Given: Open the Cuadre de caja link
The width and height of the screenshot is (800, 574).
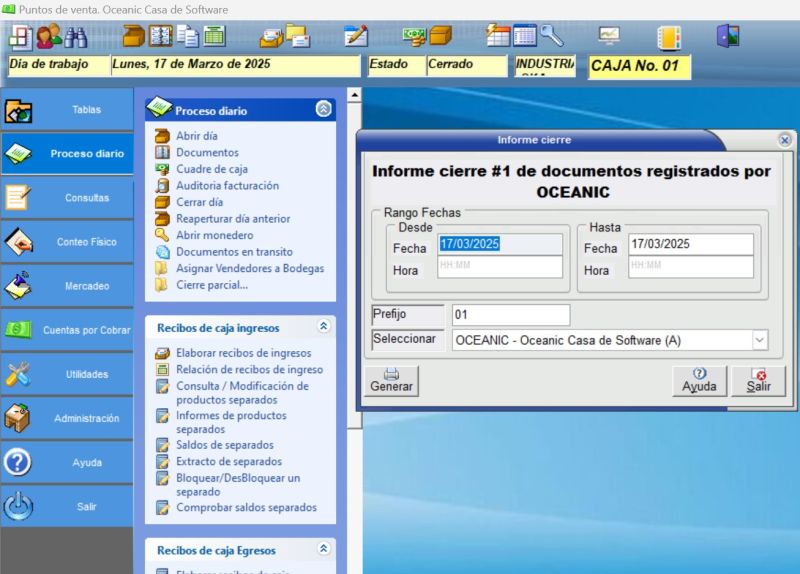Looking at the screenshot, I should (212, 169).
